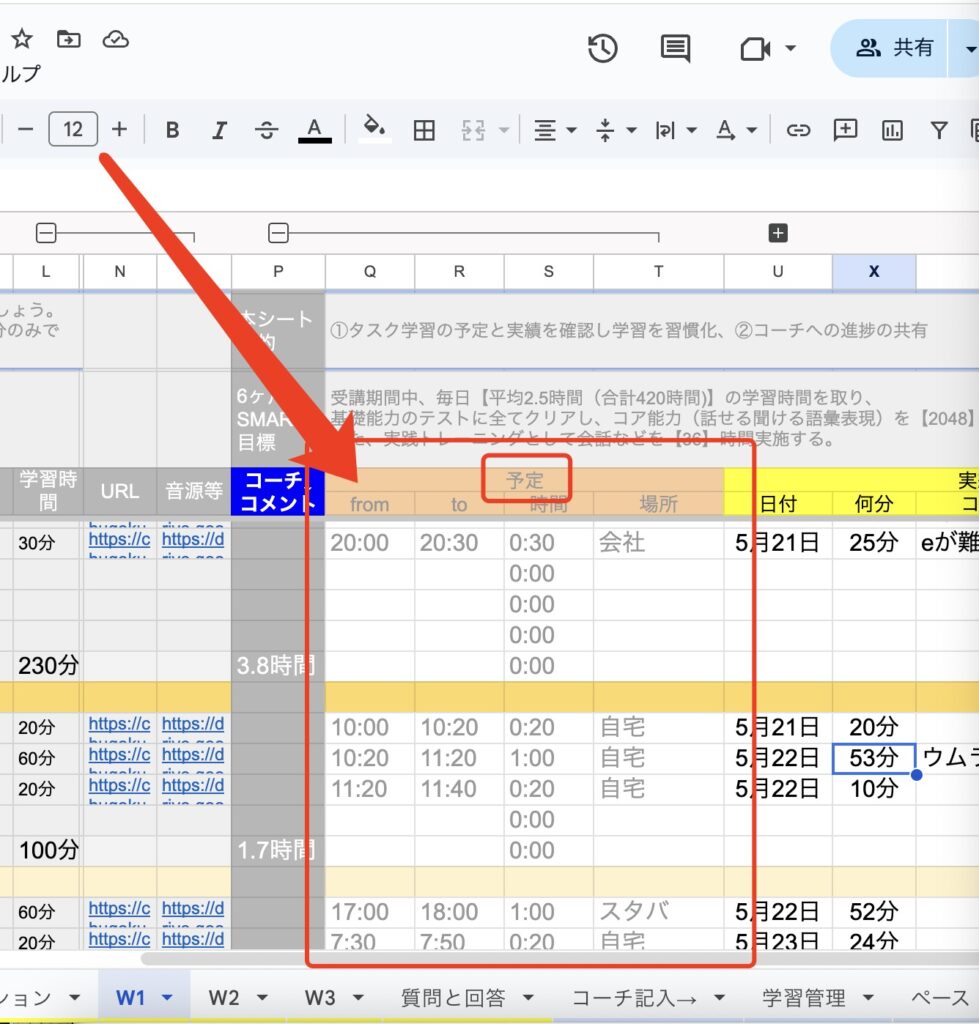The width and height of the screenshot is (979, 1024).
Task: Insert link using chain icon
Action: pos(797,130)
